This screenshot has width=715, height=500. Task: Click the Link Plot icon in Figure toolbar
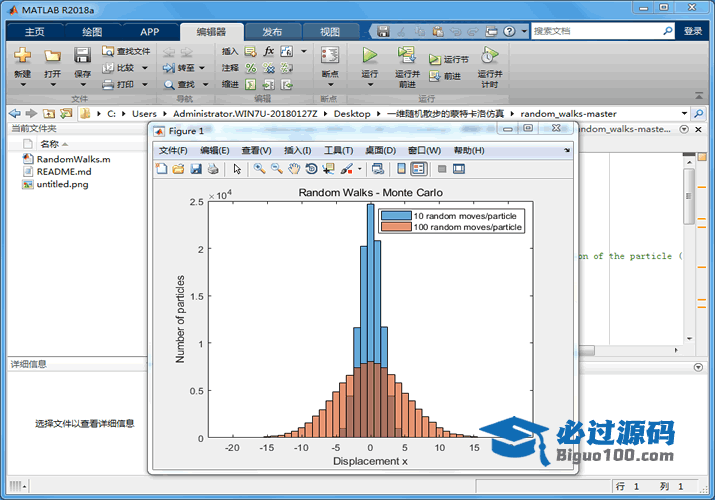click(378, 169)
